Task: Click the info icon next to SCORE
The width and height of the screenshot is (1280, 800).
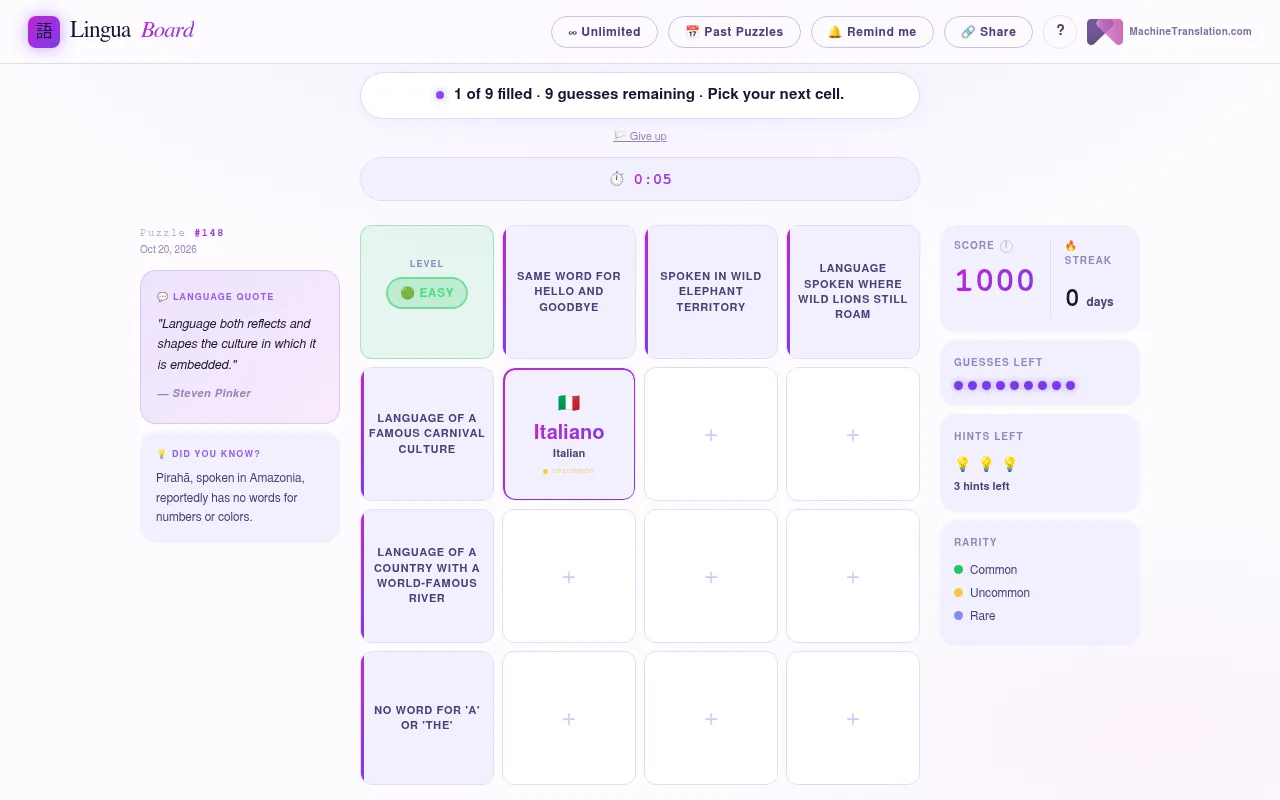Action: [x=1006, y=246]
